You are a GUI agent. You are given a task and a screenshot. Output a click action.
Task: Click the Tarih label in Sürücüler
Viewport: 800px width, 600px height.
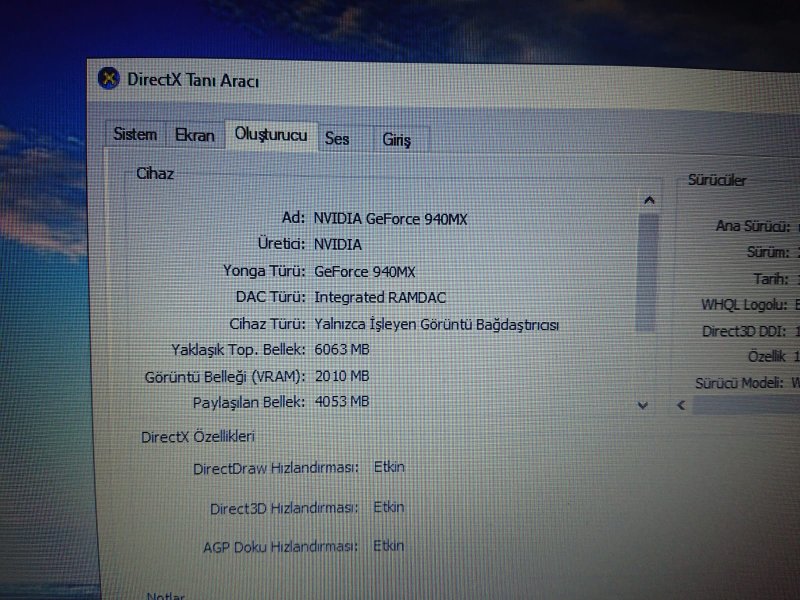(771, 279)
